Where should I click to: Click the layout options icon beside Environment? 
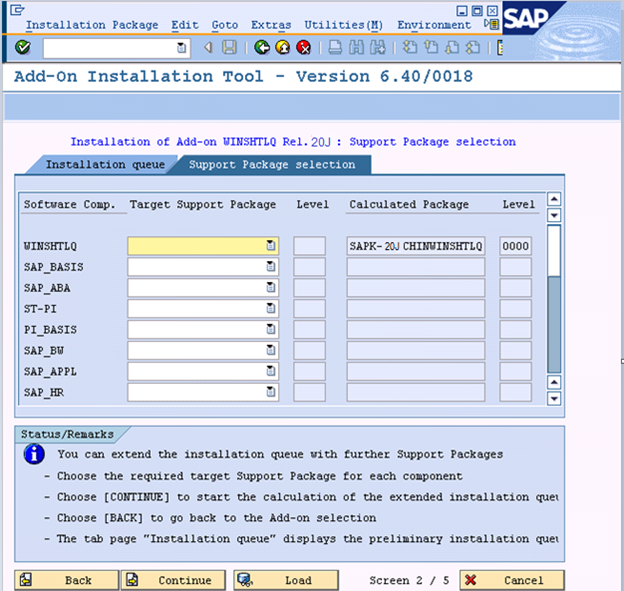coord(492,25)
